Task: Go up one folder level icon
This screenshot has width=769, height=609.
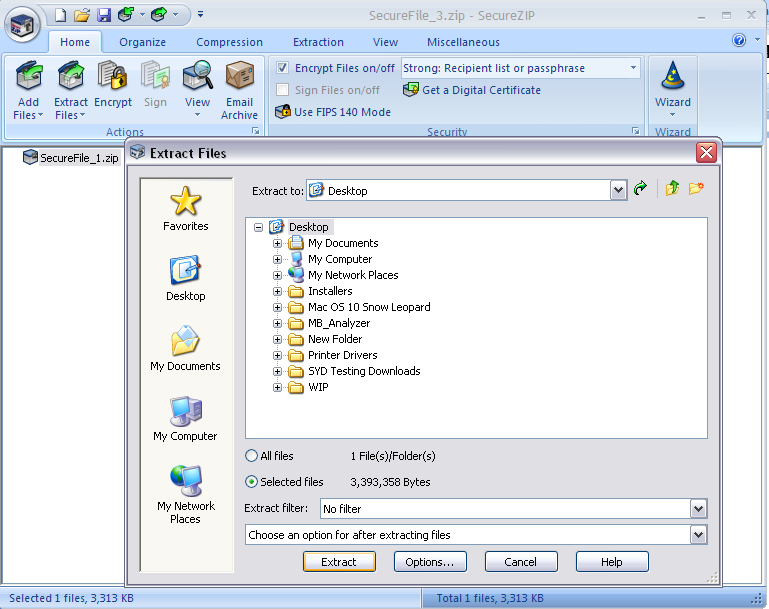Action: click(x=672, y=188)
